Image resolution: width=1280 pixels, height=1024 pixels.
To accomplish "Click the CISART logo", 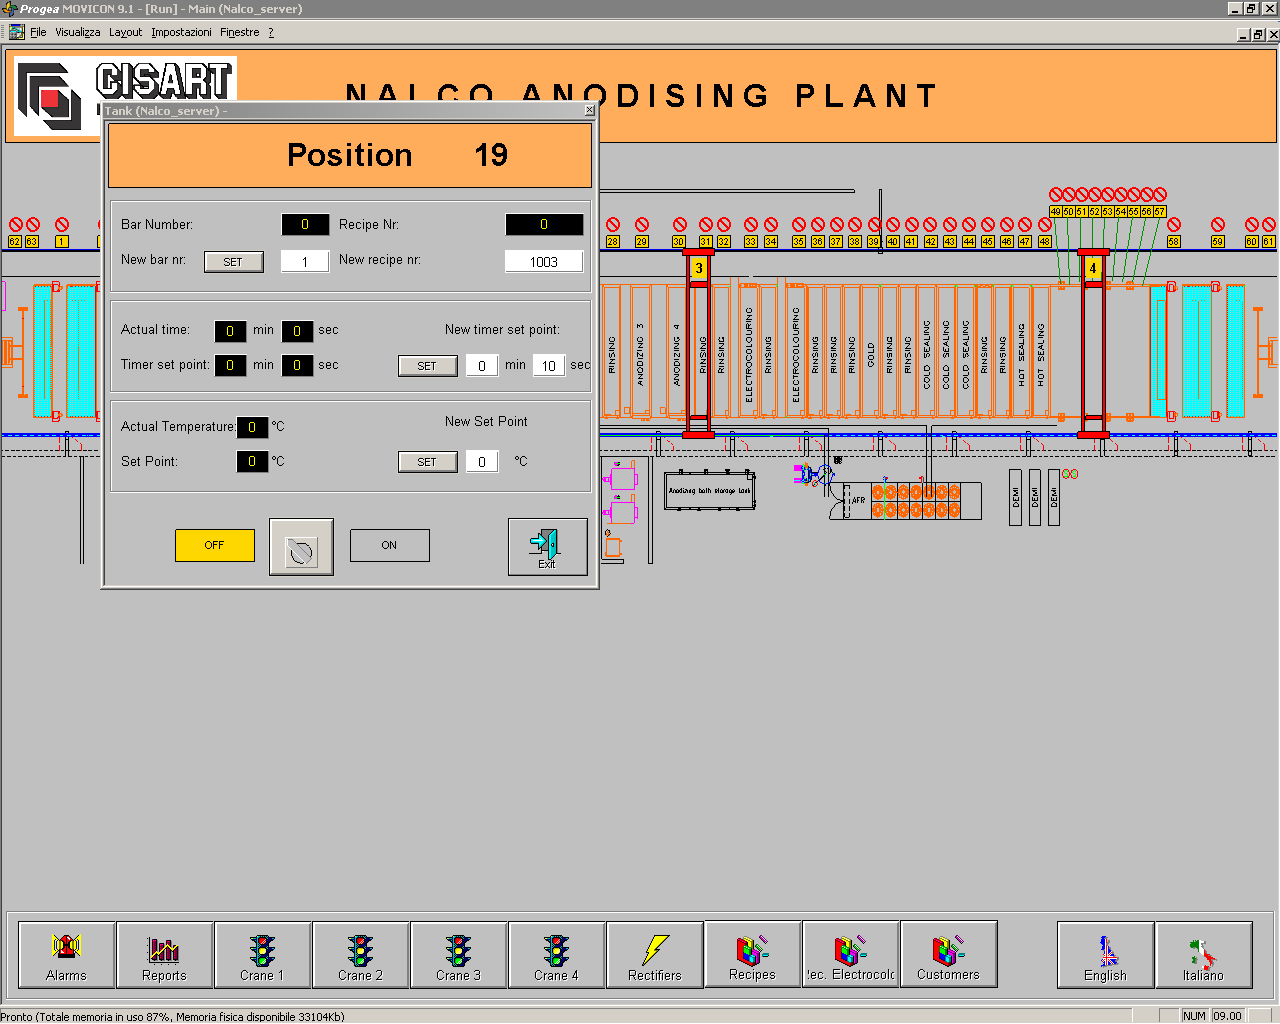I will pos(125,96).
